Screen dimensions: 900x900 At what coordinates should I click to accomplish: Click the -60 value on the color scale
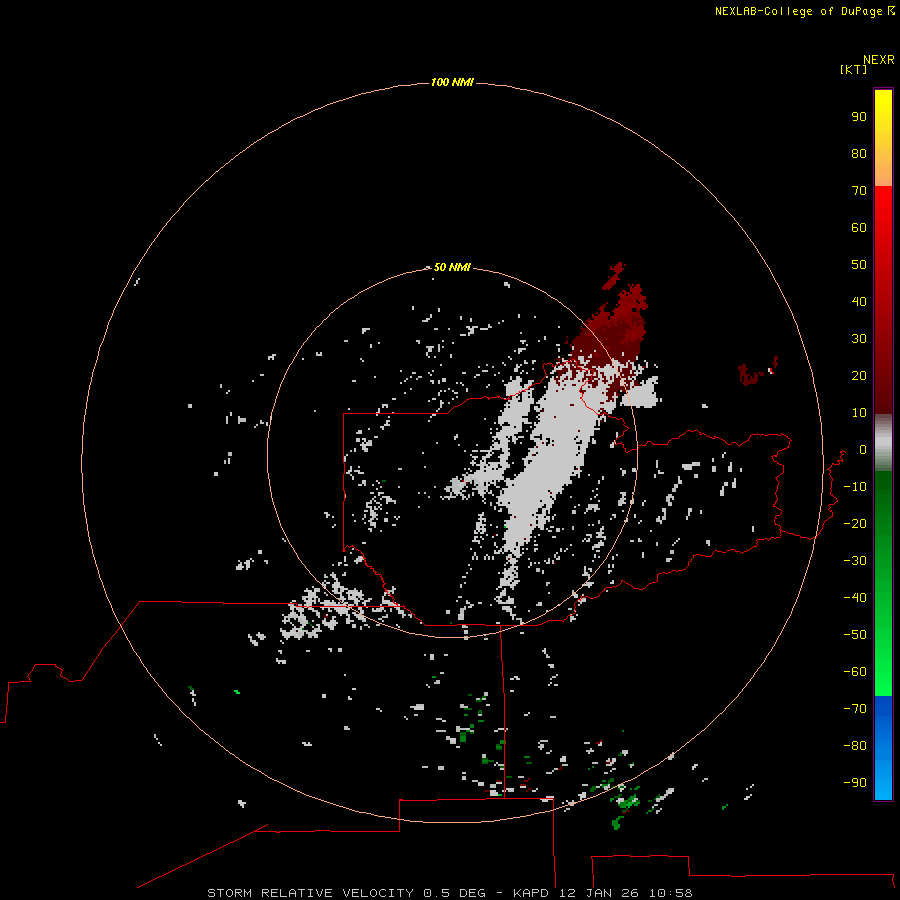tap(855, 672)
